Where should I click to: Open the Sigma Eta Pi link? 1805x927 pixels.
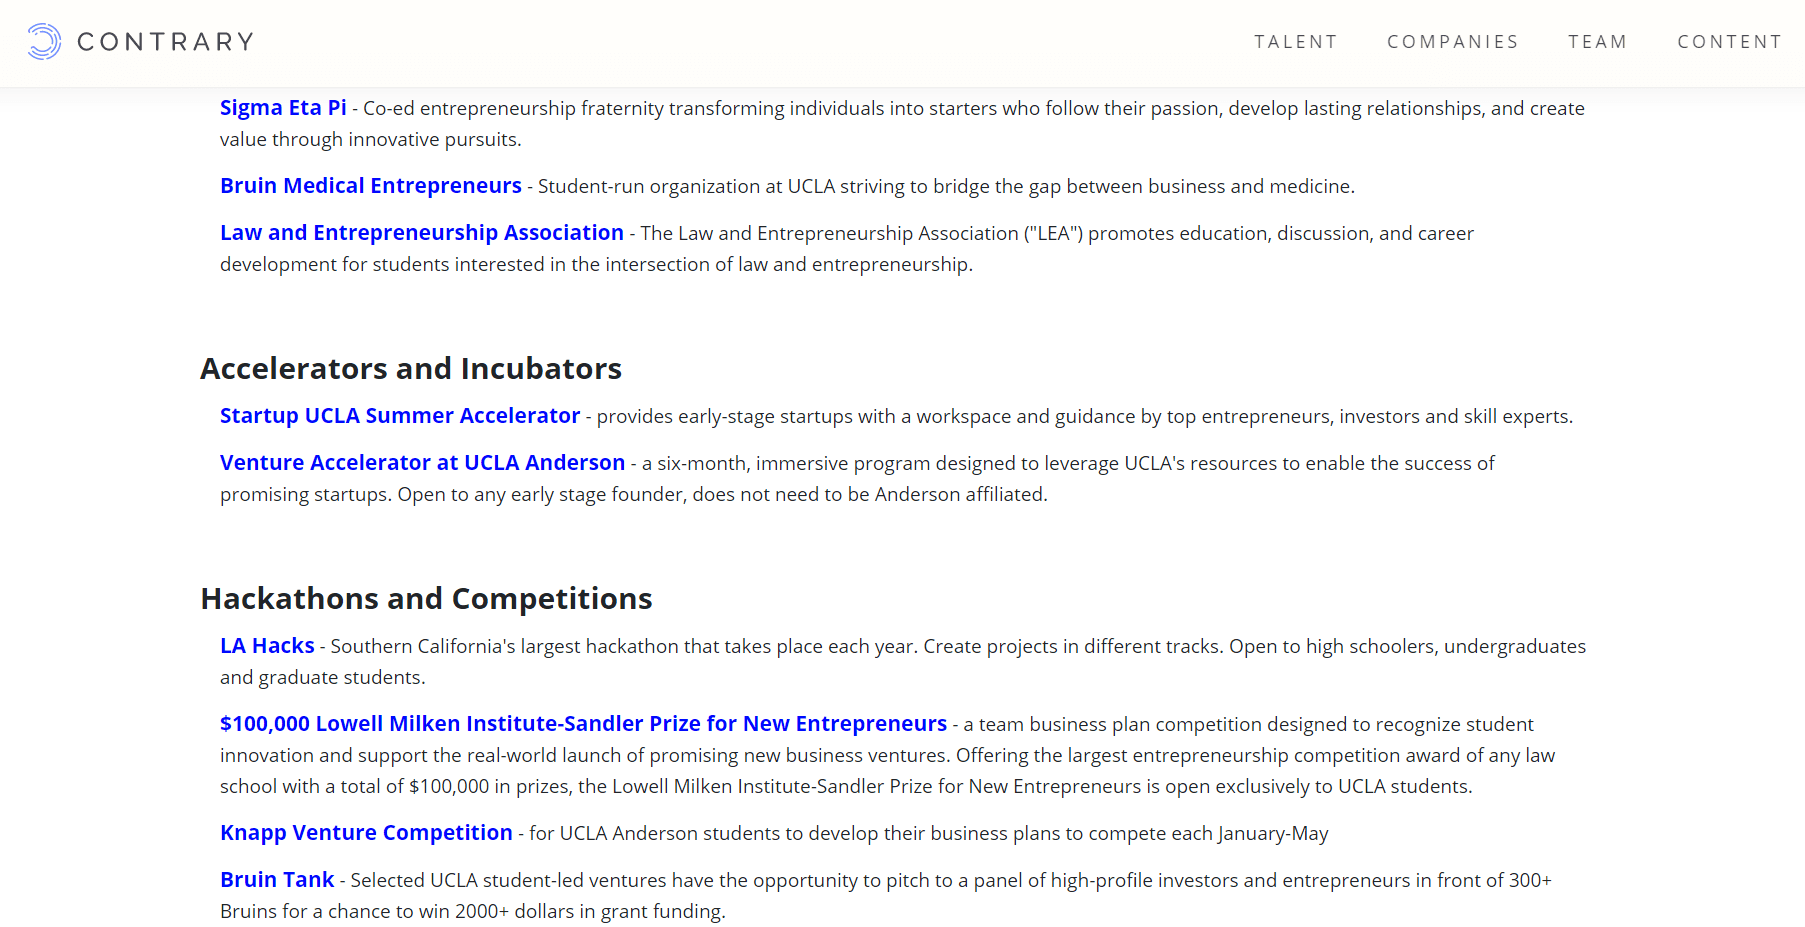point(283,108)
